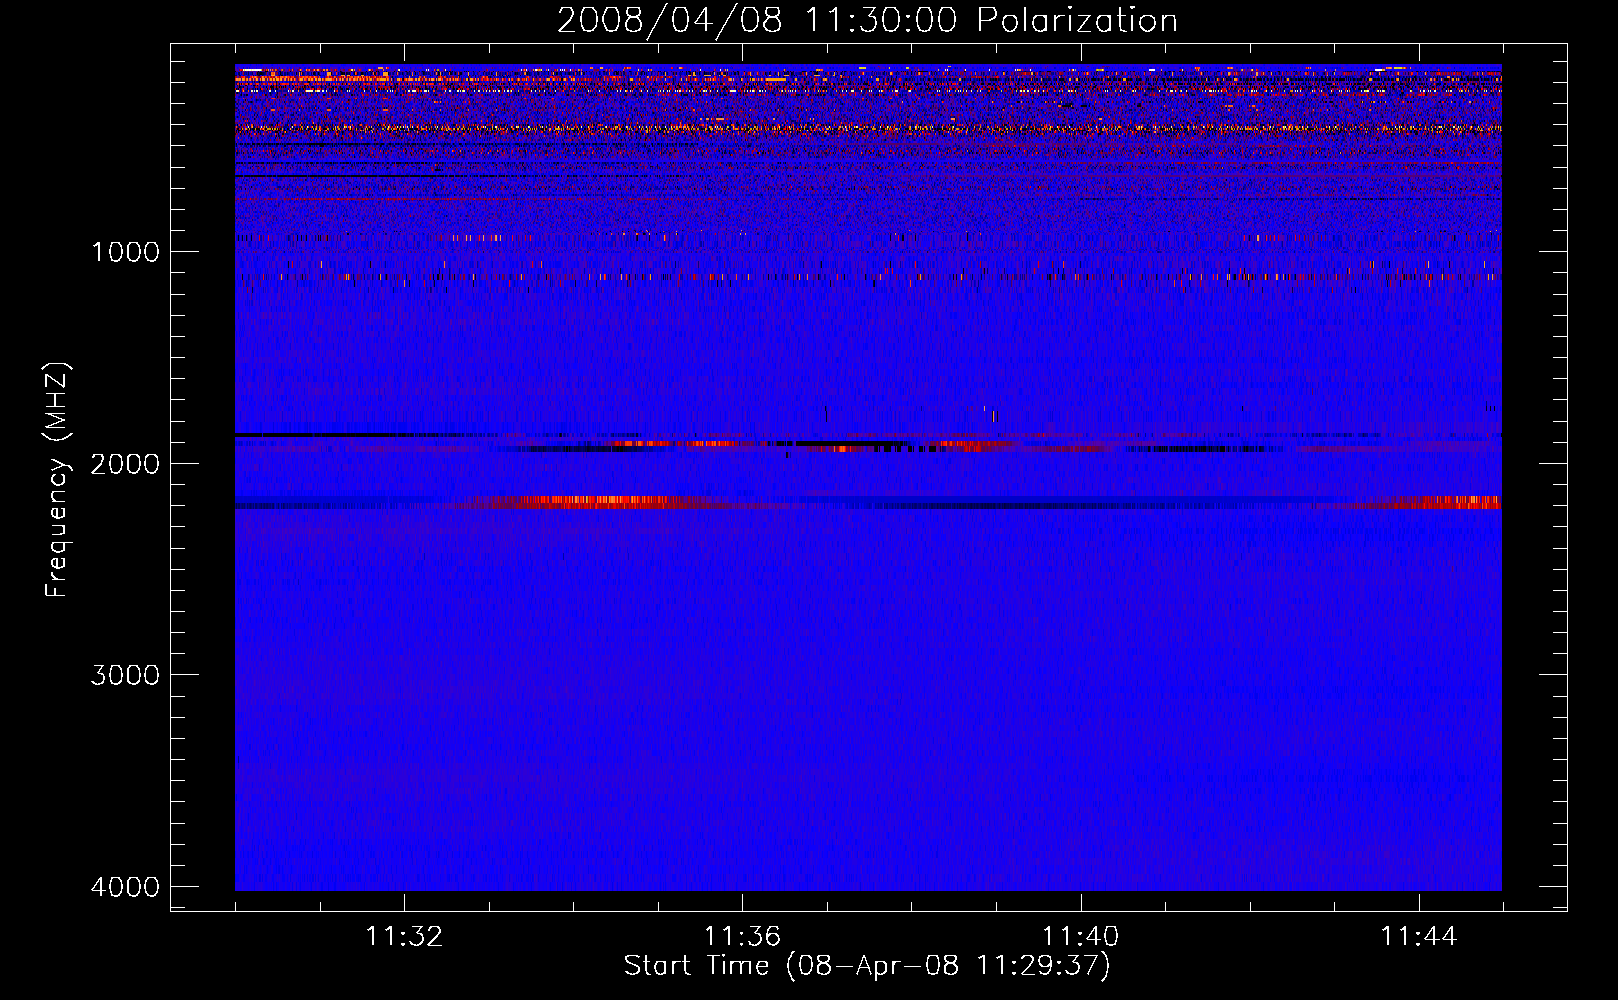The height and width of the screenshot is (1000, 1618).
Task: Click the 1000 frequency tick label
Action: pyautogui.click(x=125, y=252)
